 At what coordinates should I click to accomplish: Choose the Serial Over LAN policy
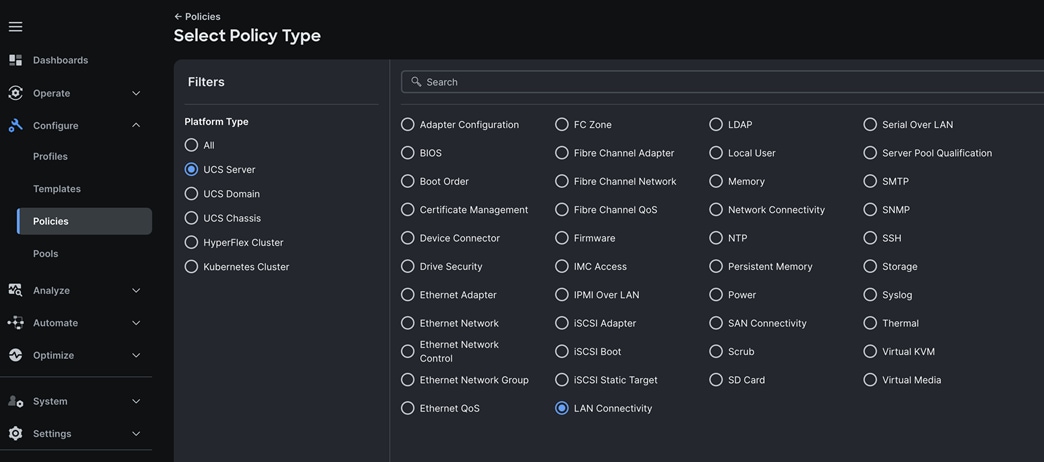point(870,124)
